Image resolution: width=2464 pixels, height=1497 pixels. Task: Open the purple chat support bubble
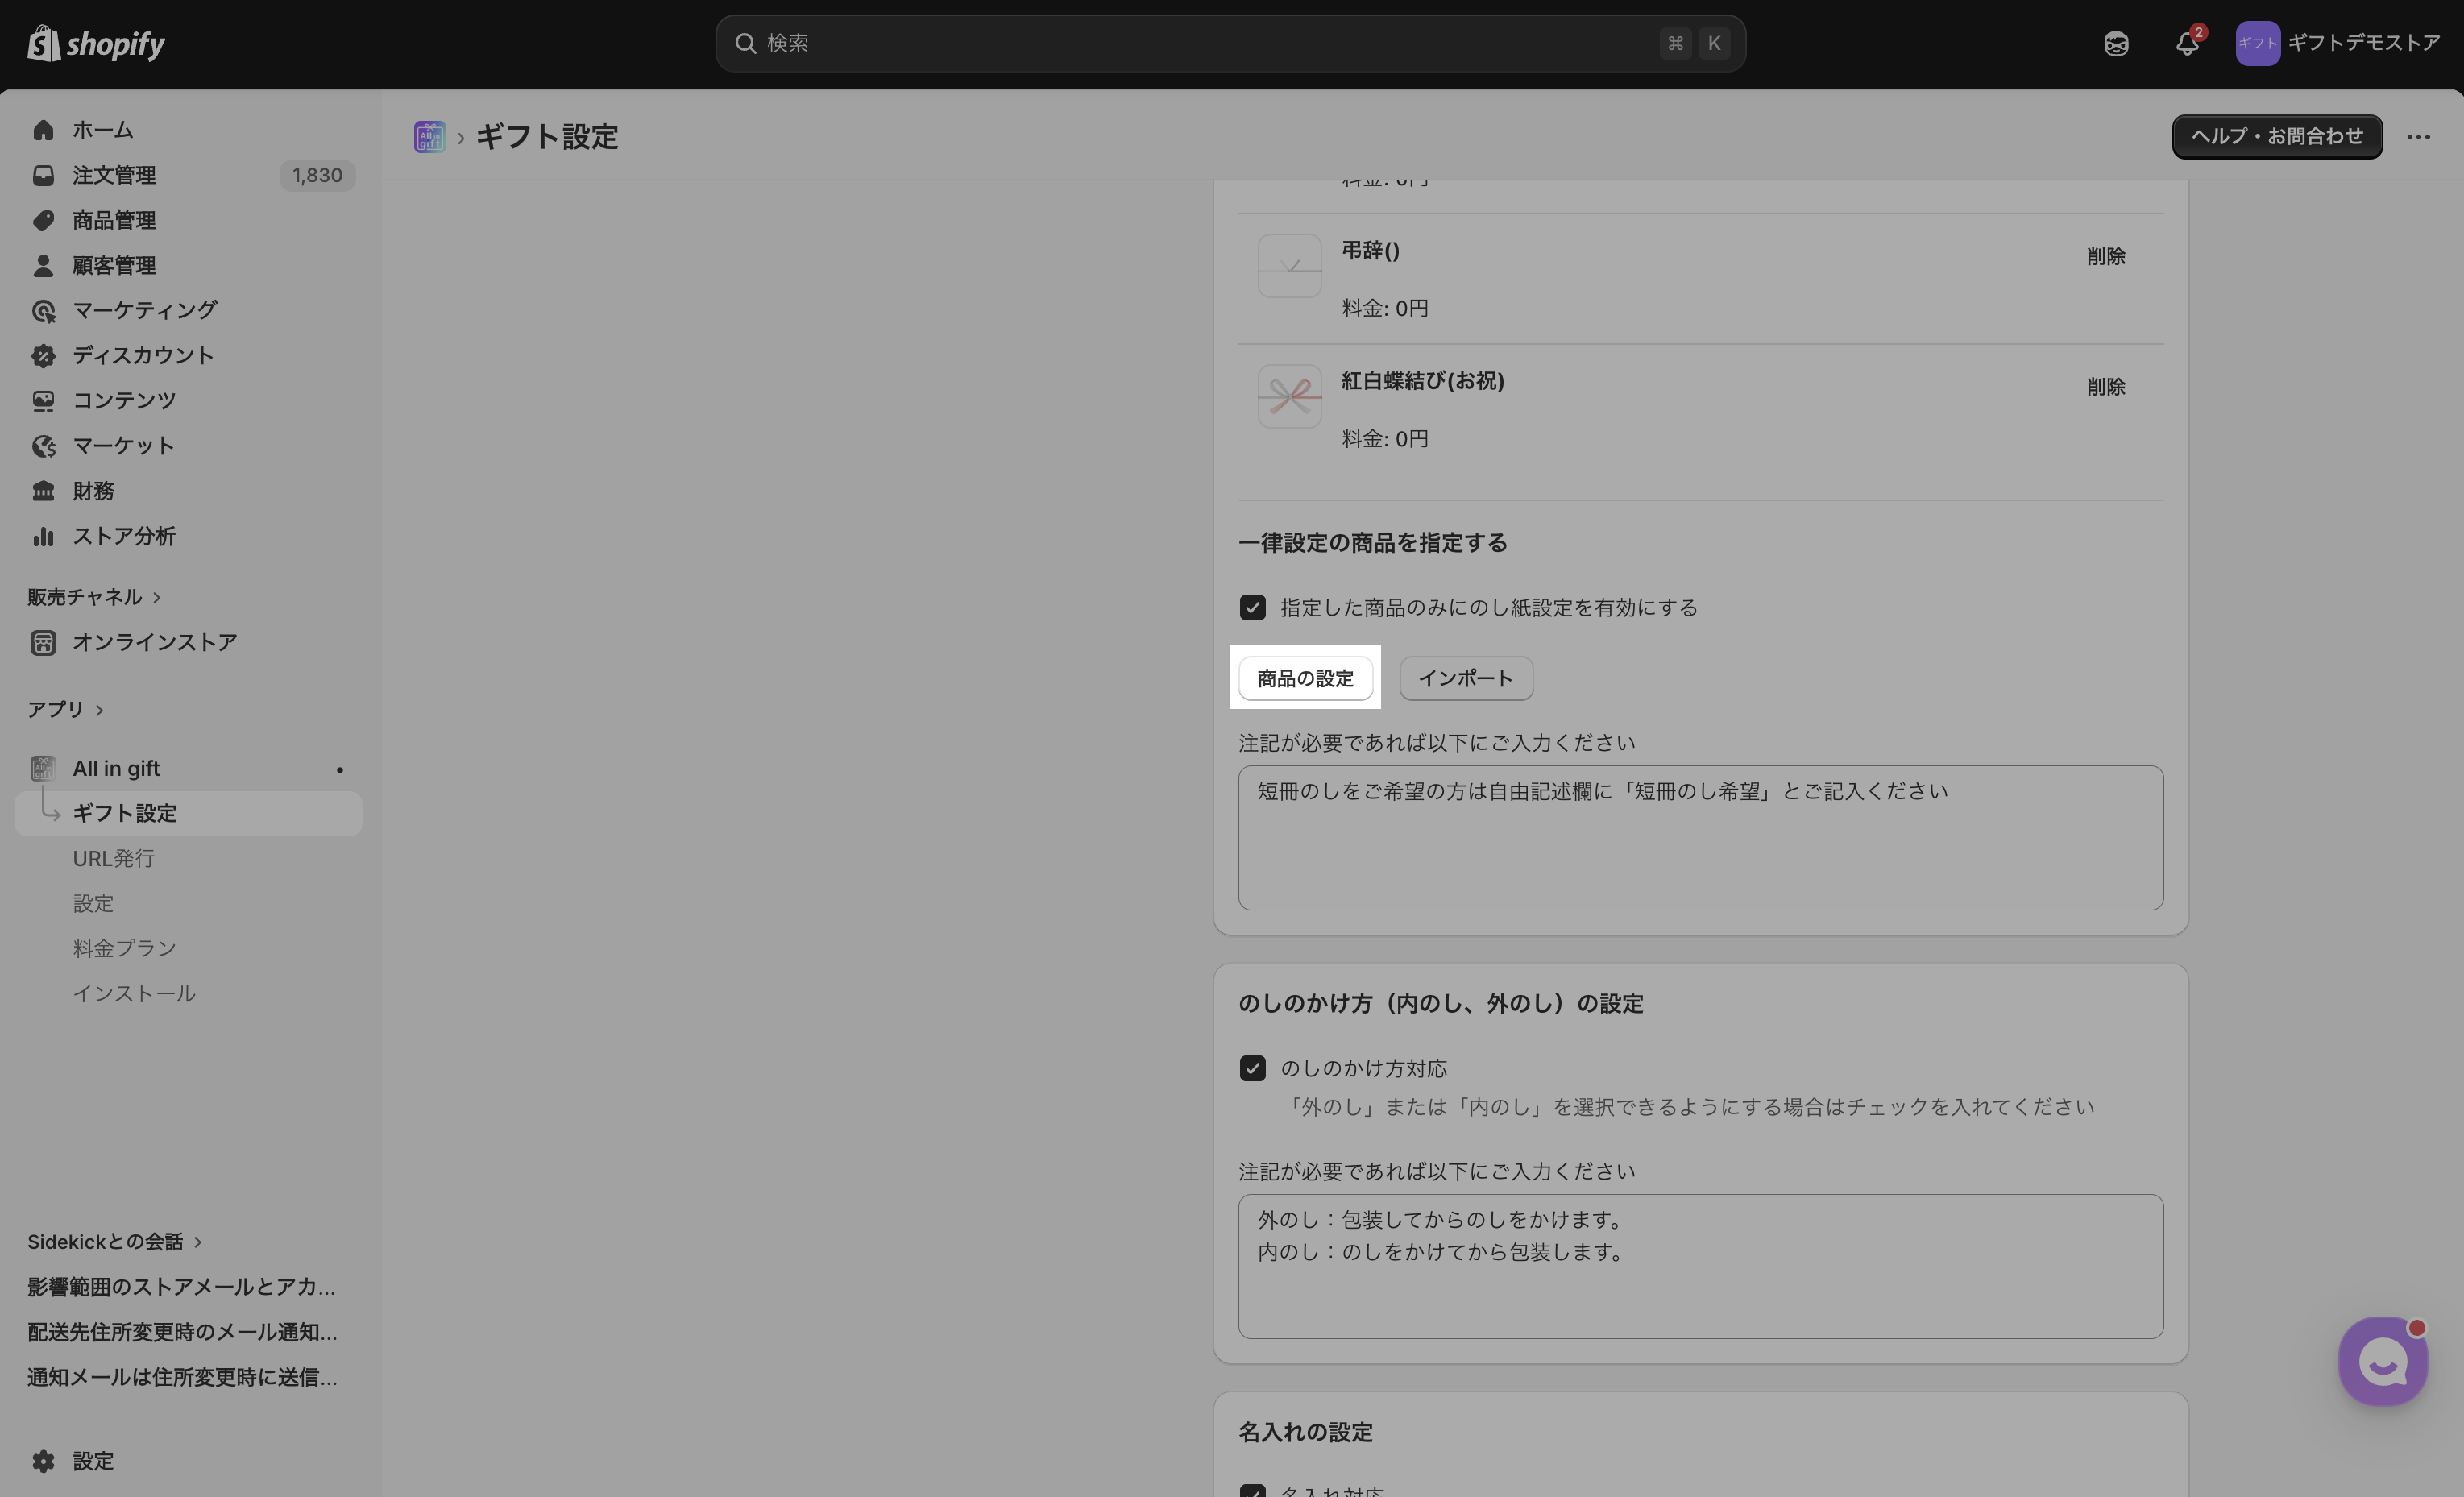2382,1361
